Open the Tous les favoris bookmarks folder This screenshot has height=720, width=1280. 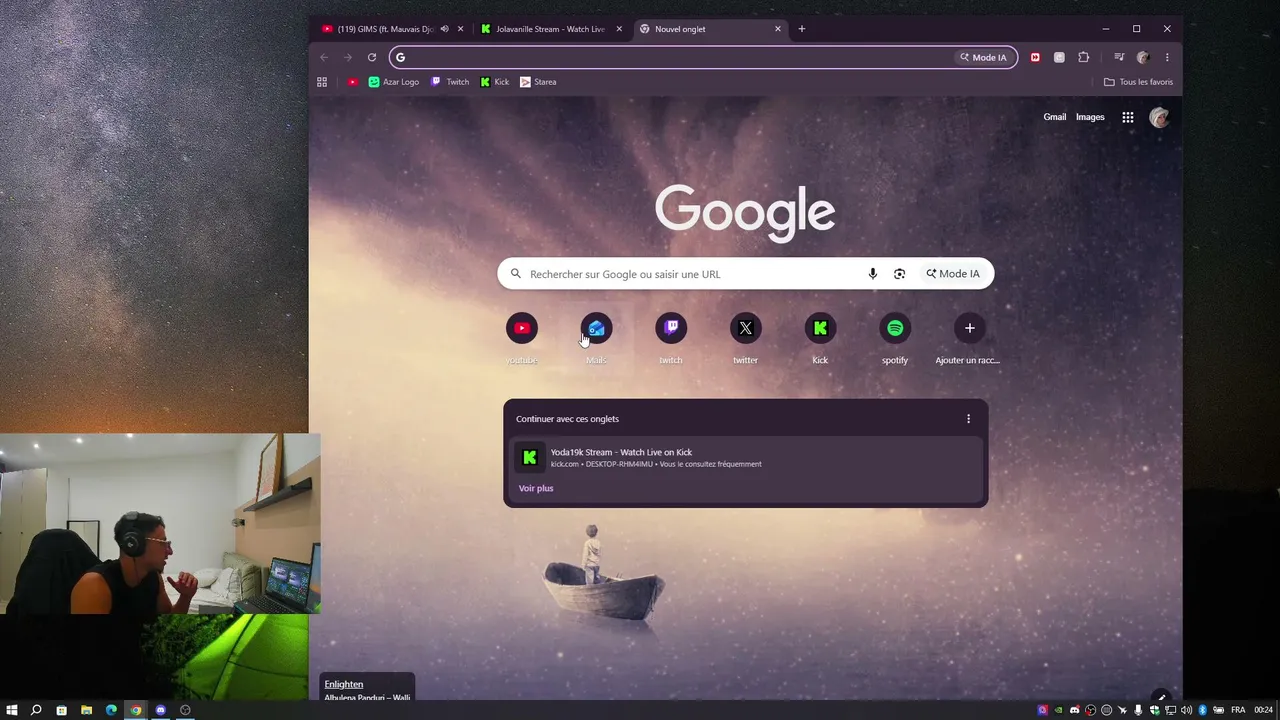pyautogui.click(x=1138, y=82)
